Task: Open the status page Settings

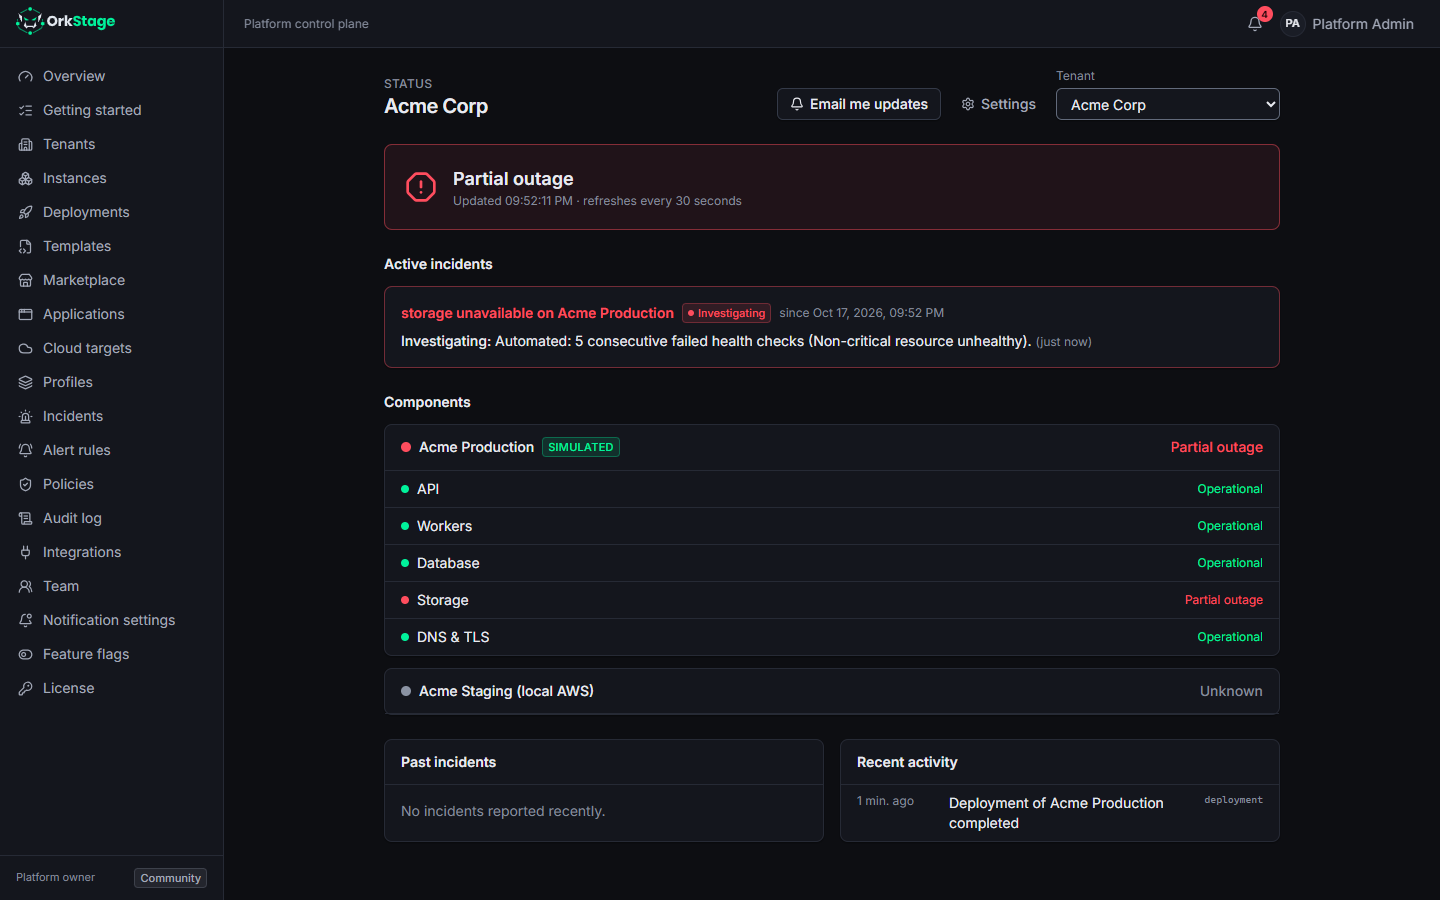Action: (x=998, y=104)
